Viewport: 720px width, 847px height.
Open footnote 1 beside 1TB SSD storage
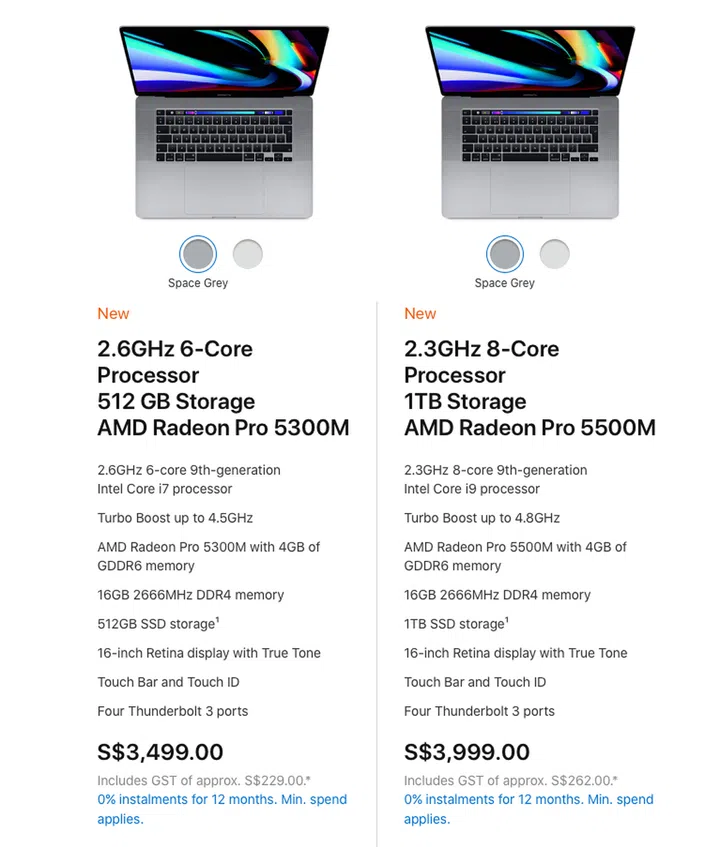click(x=507, y=620)
